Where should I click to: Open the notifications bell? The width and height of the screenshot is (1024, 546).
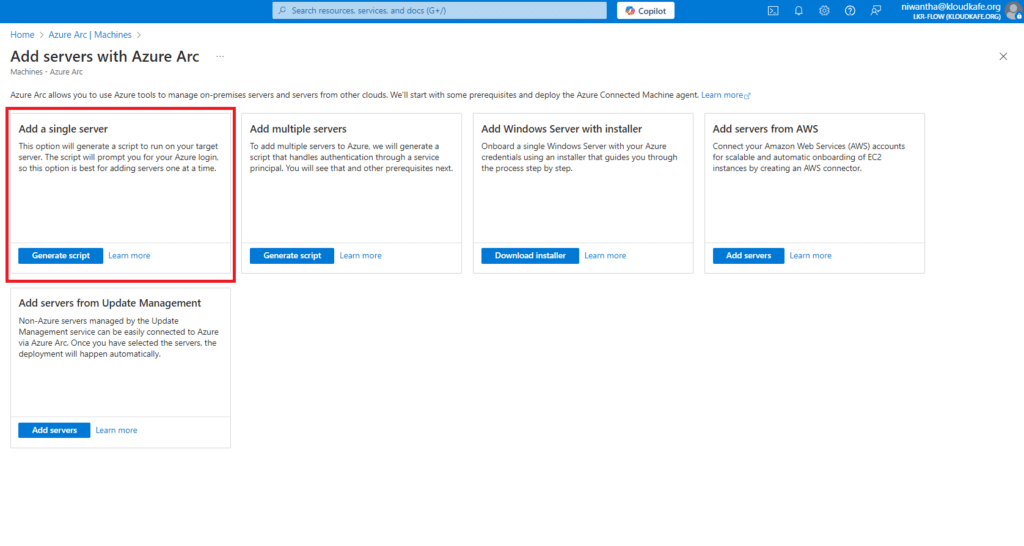coord(799,11)
